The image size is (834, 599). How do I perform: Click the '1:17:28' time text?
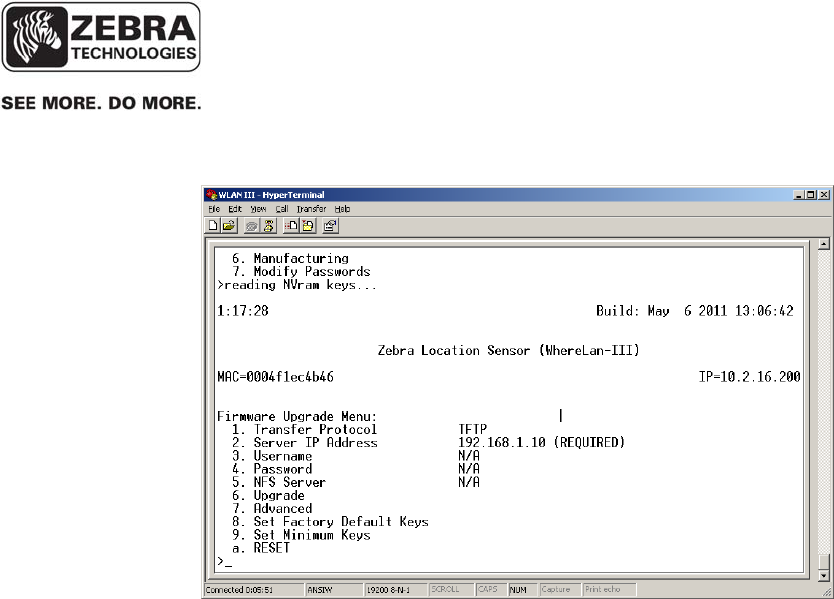[x=243, y=311]
